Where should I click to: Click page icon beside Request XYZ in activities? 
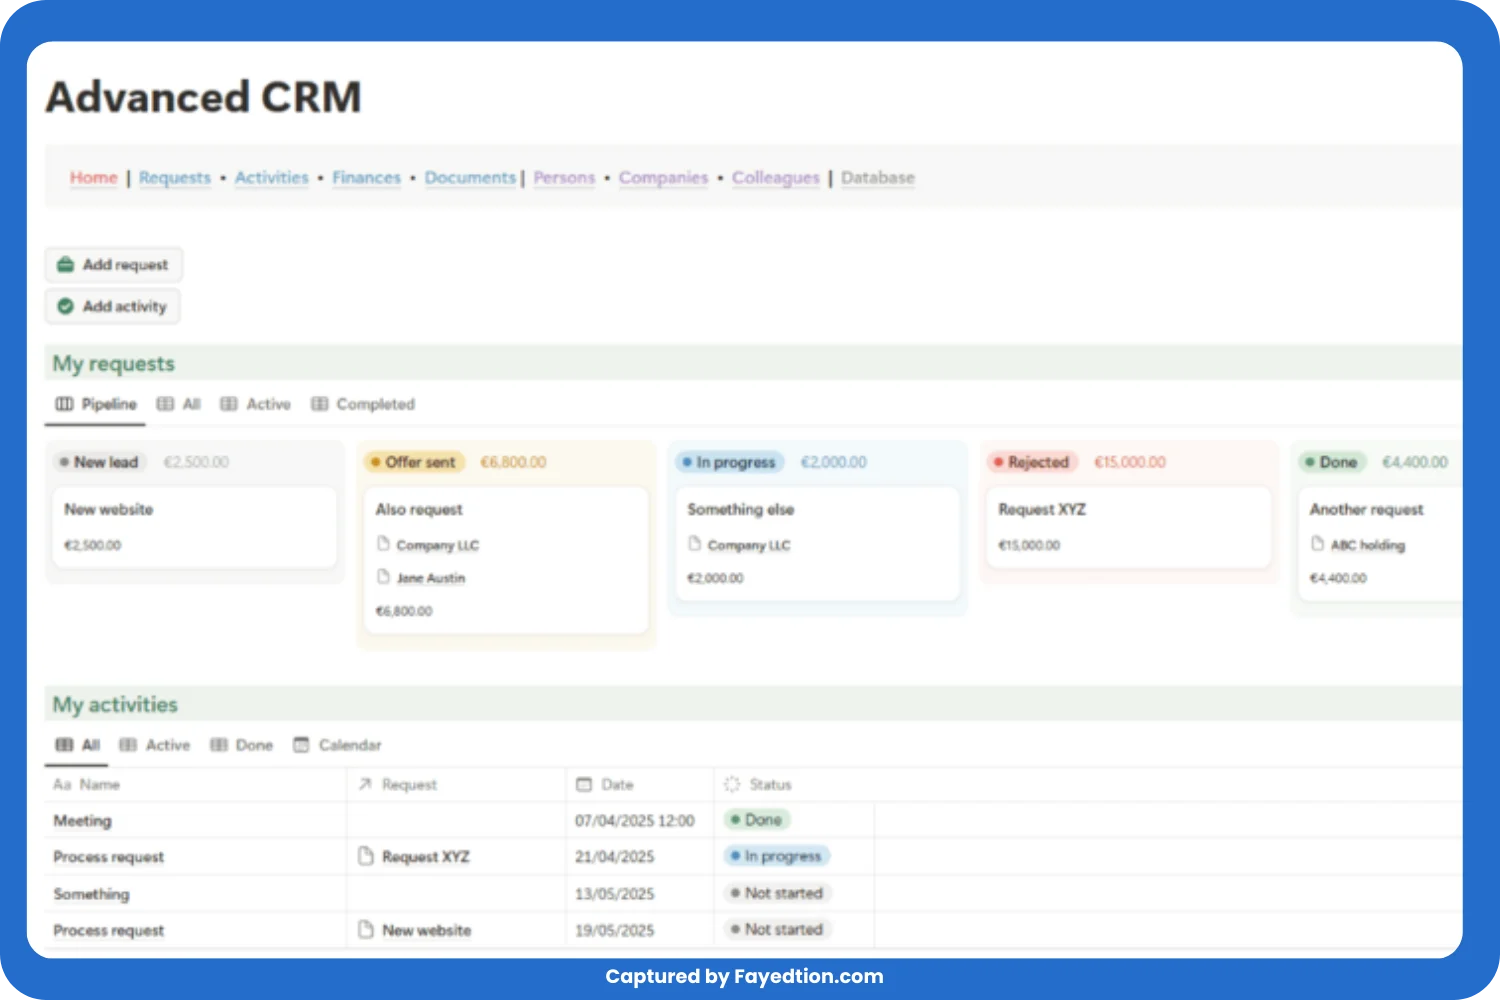click(366, 856)
